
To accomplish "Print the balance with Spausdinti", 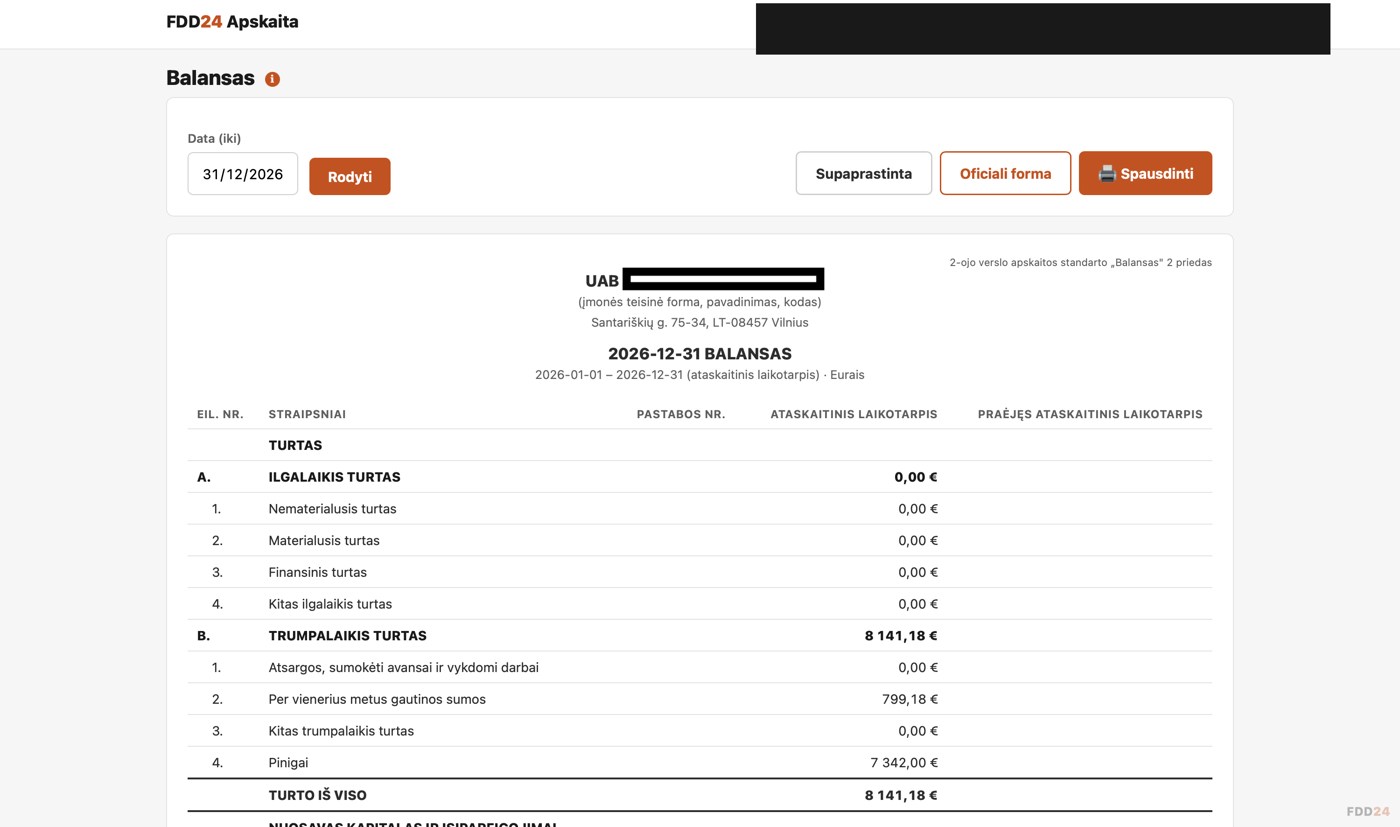I will coord(1145,174).
